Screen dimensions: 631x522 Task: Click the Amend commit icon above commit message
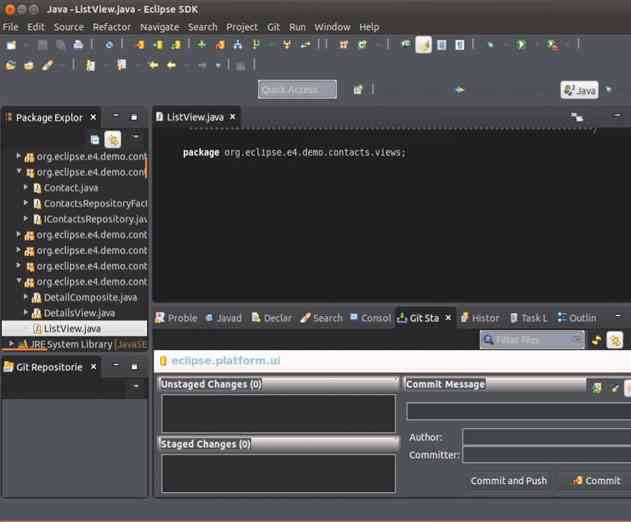(x=597, y=387)
